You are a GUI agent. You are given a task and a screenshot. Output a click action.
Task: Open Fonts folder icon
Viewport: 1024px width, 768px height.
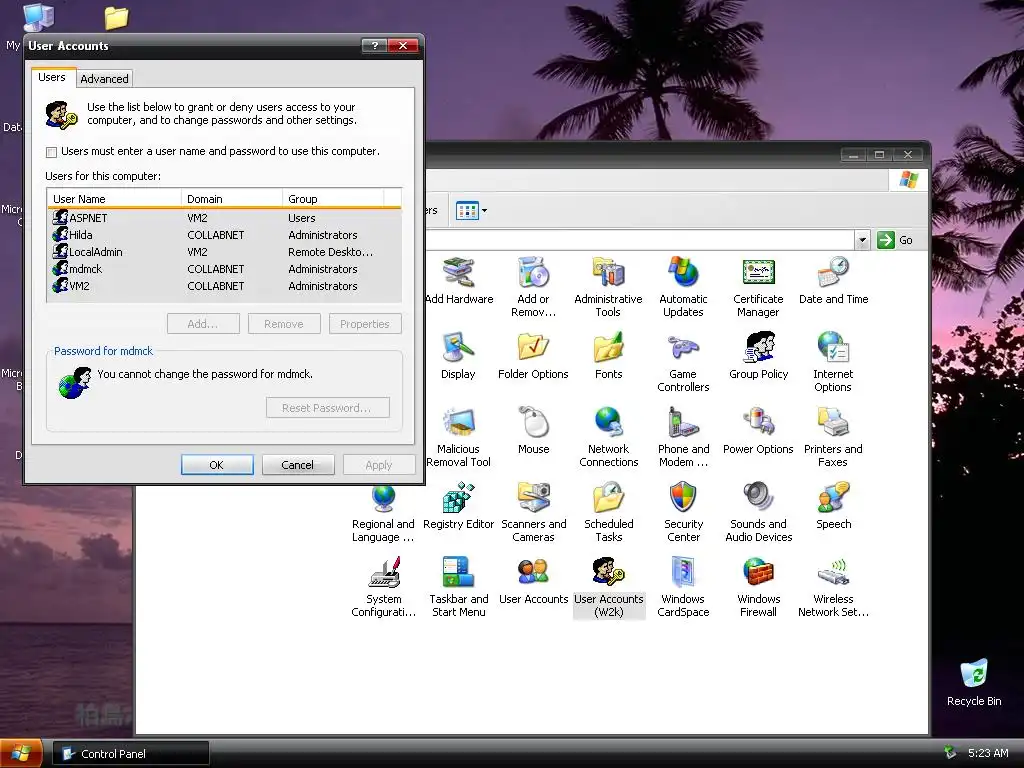(x=608, y=356)
